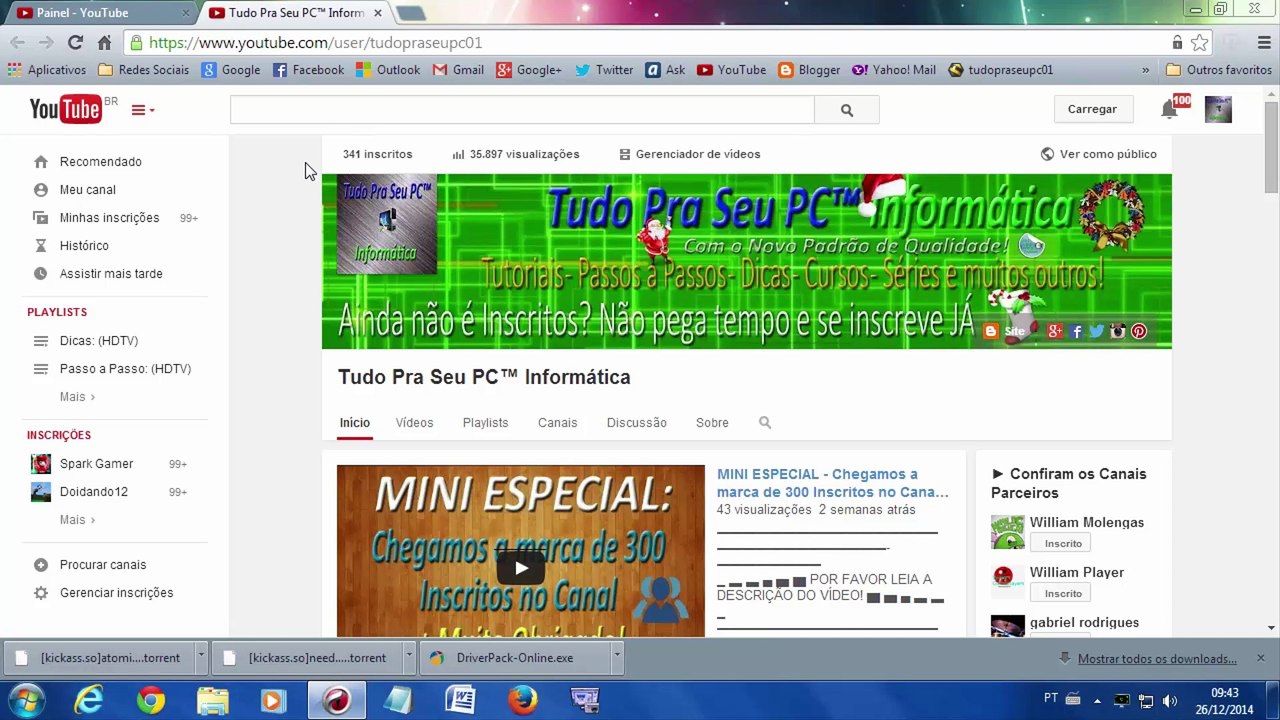Show hidden system tray icons
Image resolution: width=1280 pixels, height=720 pixels.
point(1097,701)
